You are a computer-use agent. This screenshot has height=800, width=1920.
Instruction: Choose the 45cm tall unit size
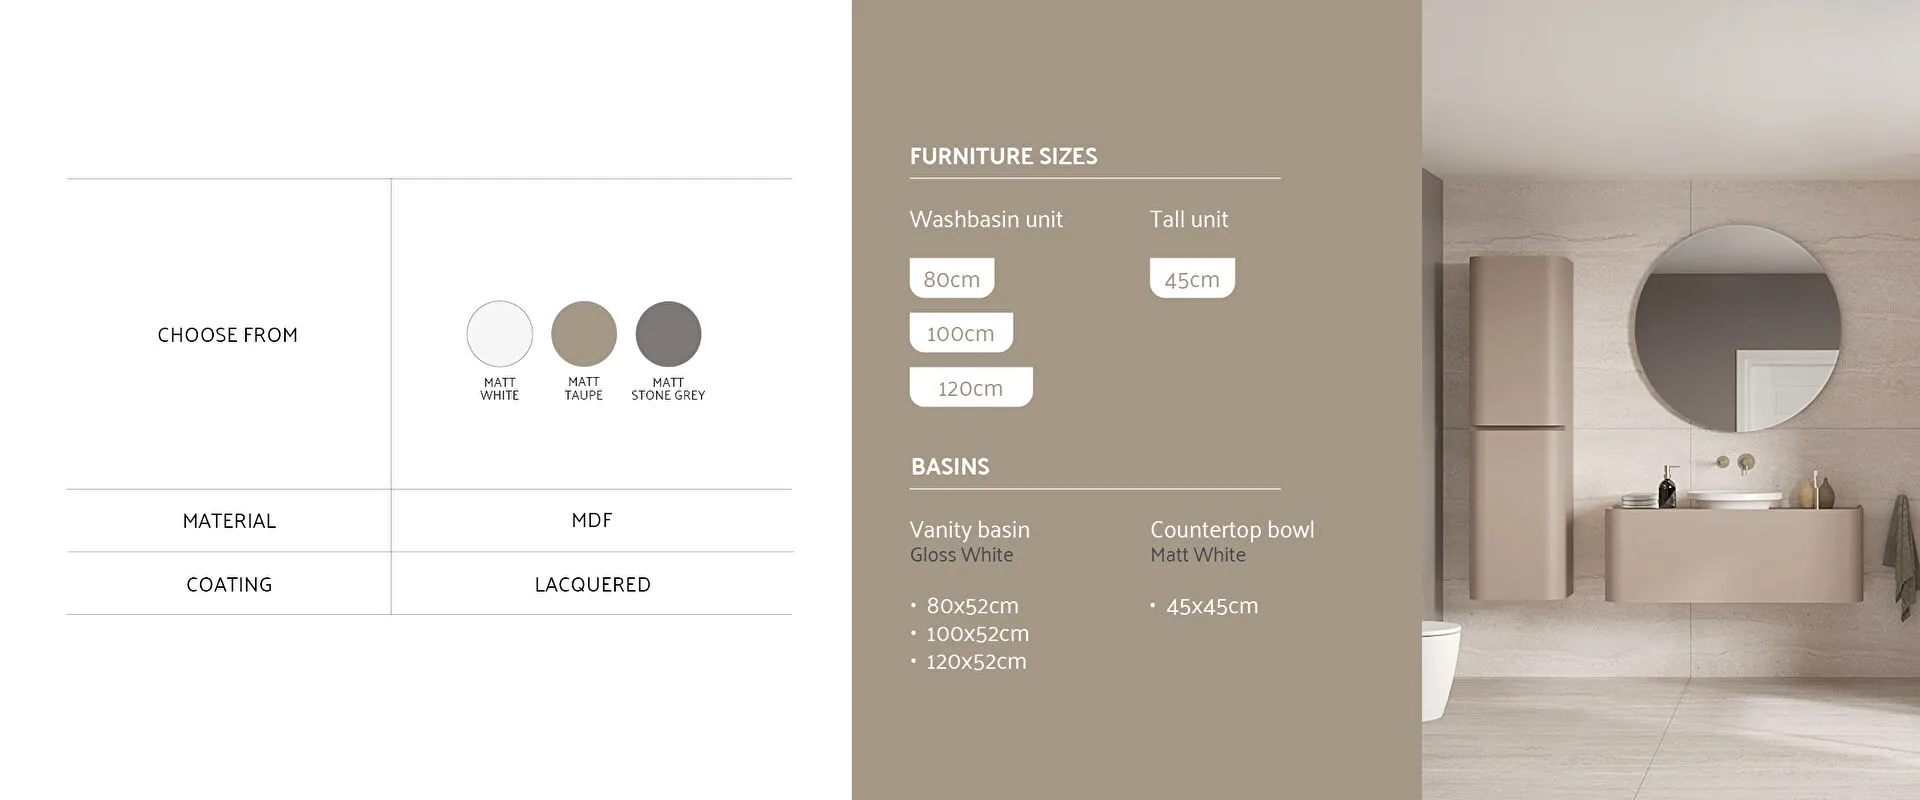1192,278
